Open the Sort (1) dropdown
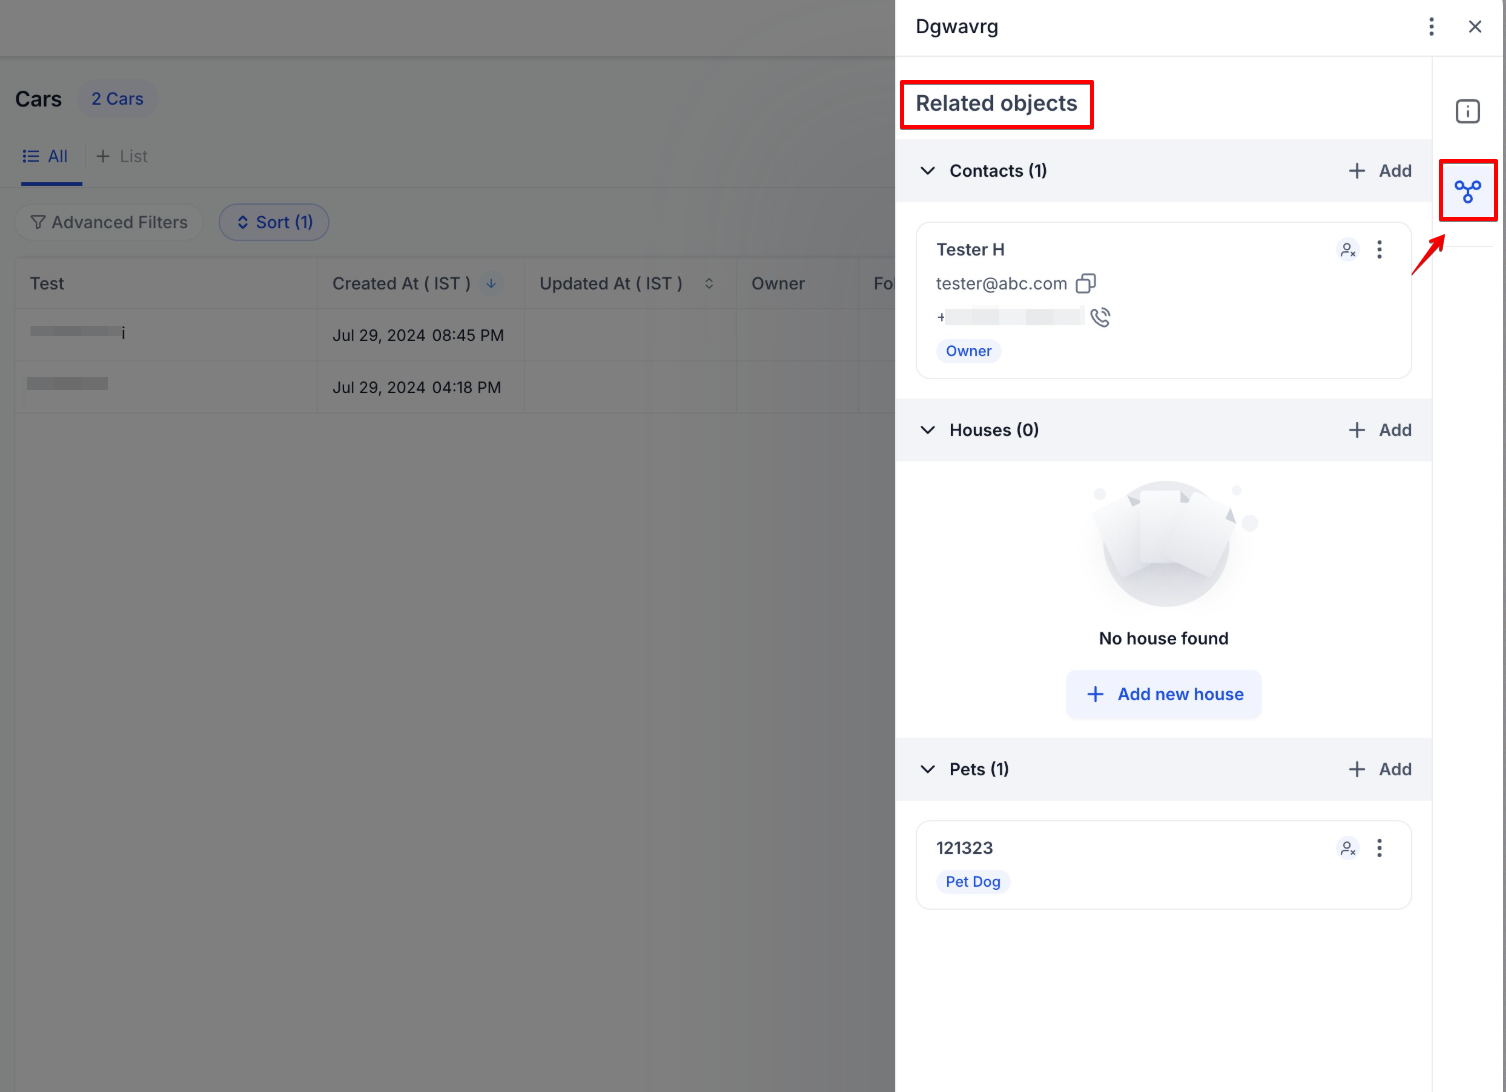1506x1092 pixels. pos(274,222)
